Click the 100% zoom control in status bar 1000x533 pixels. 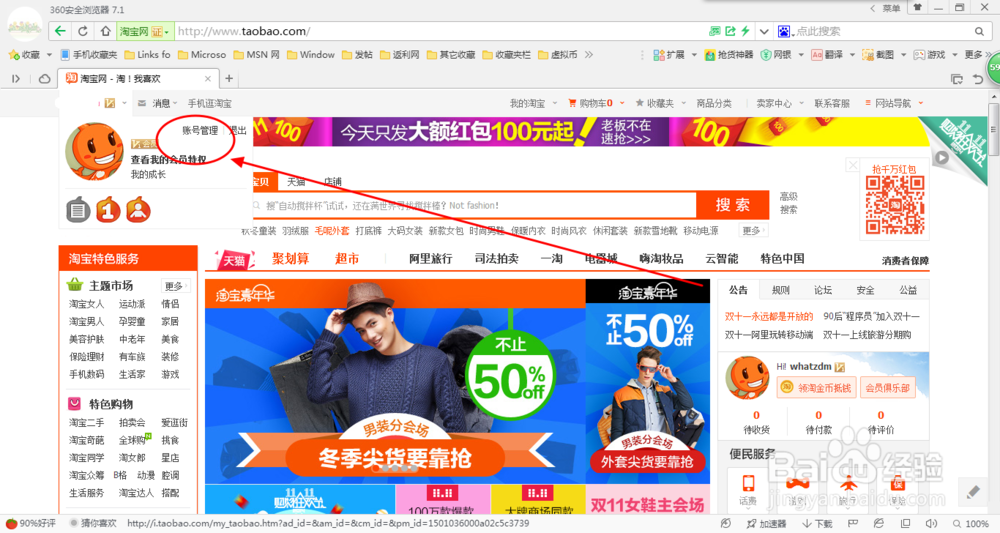(971, 523)
